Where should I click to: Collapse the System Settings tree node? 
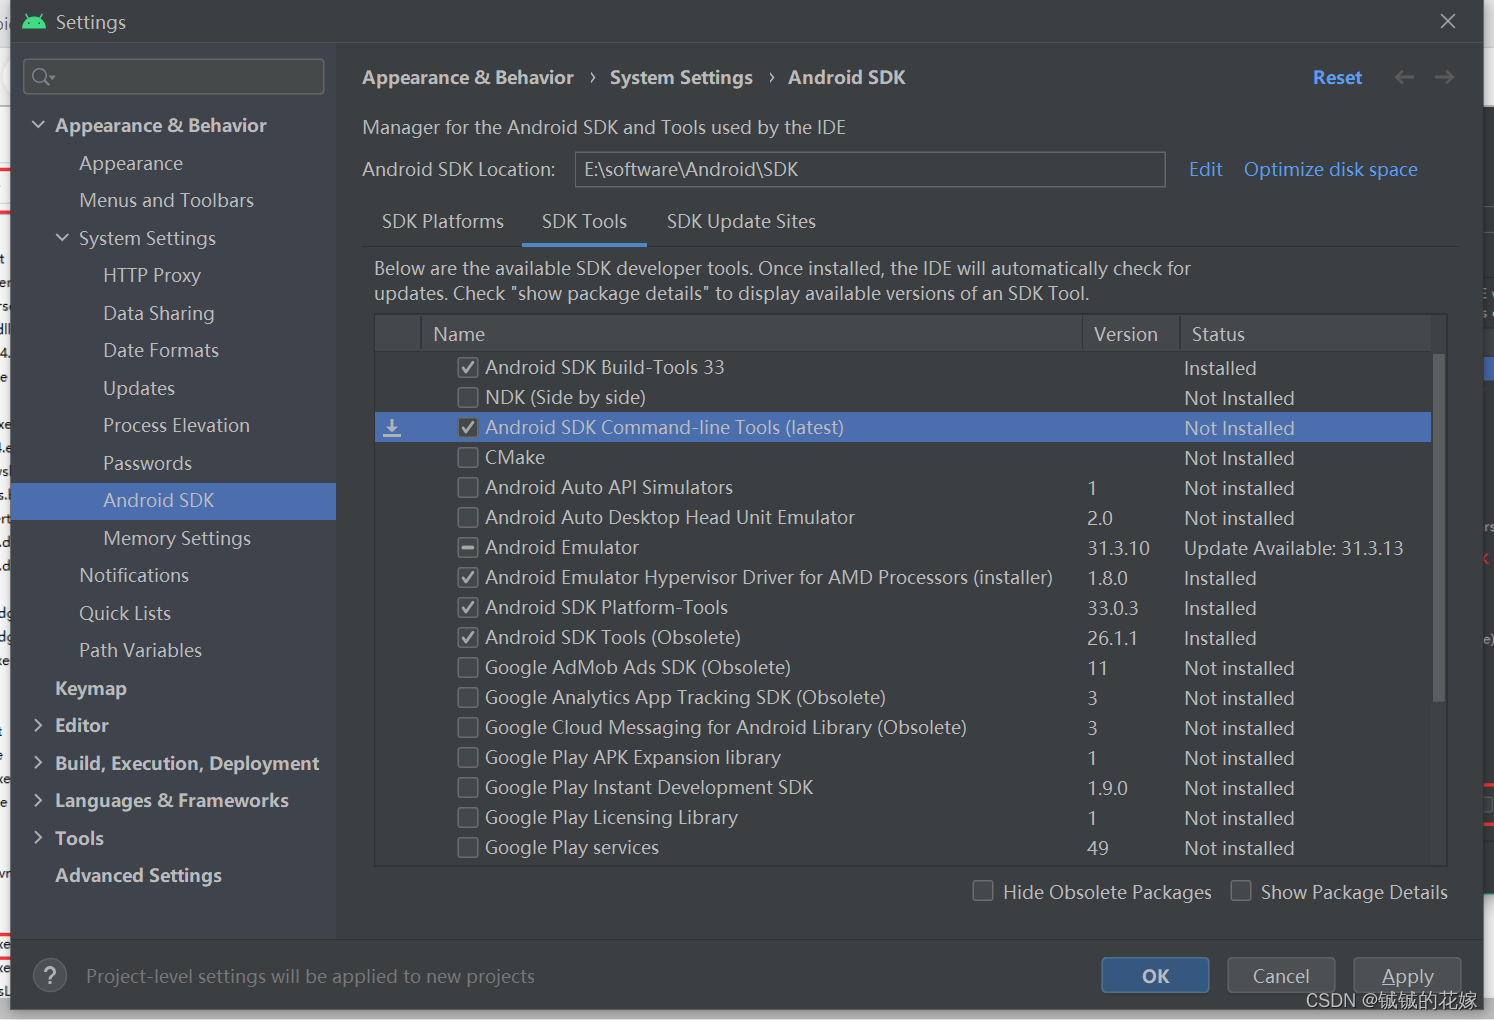(62, 238)
